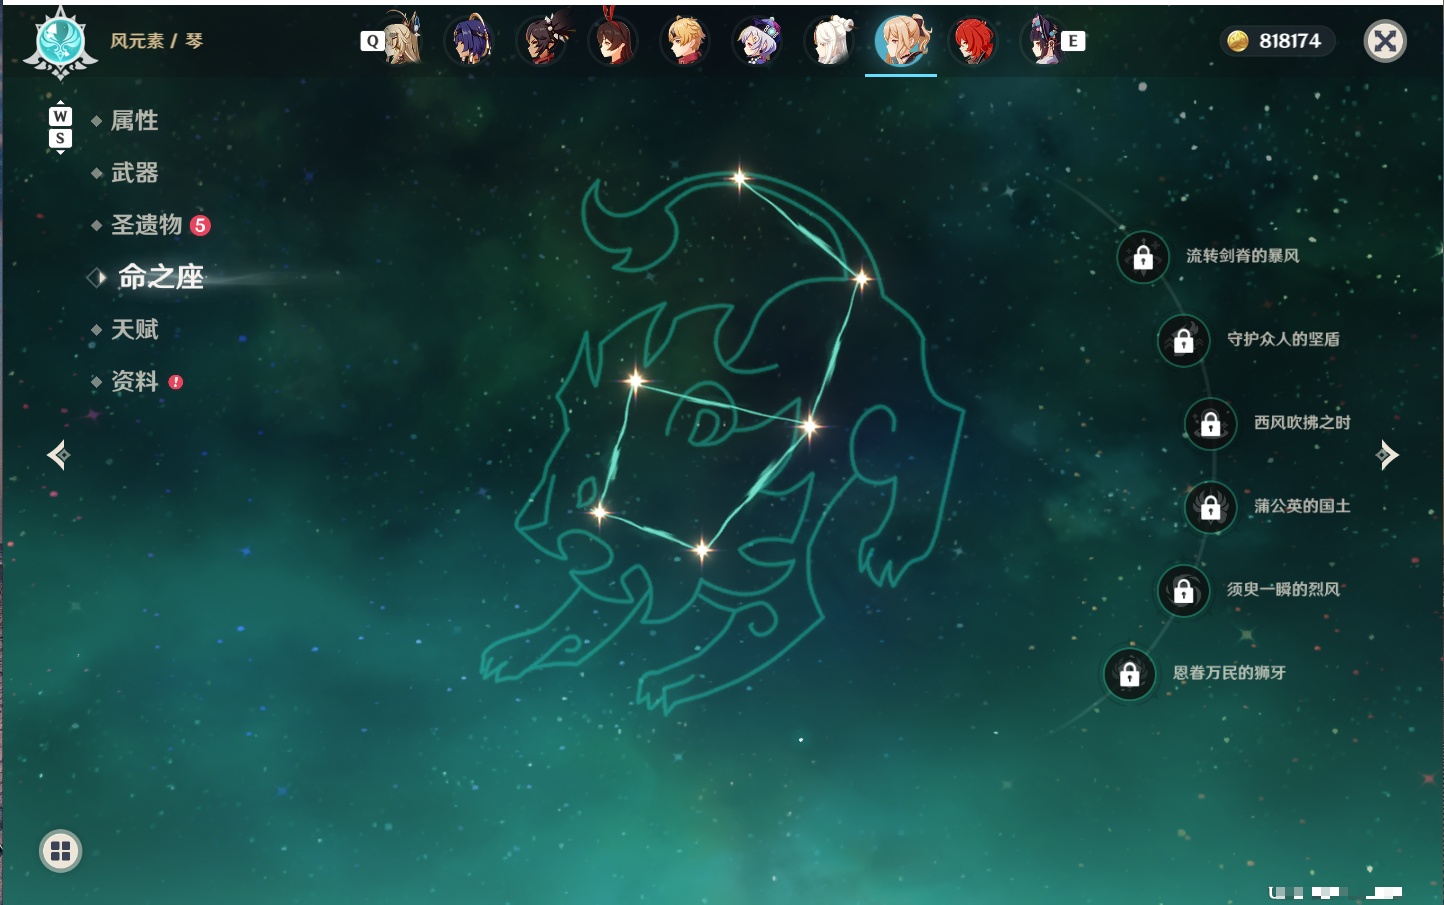The height and width of the screenshot is (905, 1444).
Task: Click the lock icon for 流转剑脊的暴风
Action: (x=1143, y=258)
